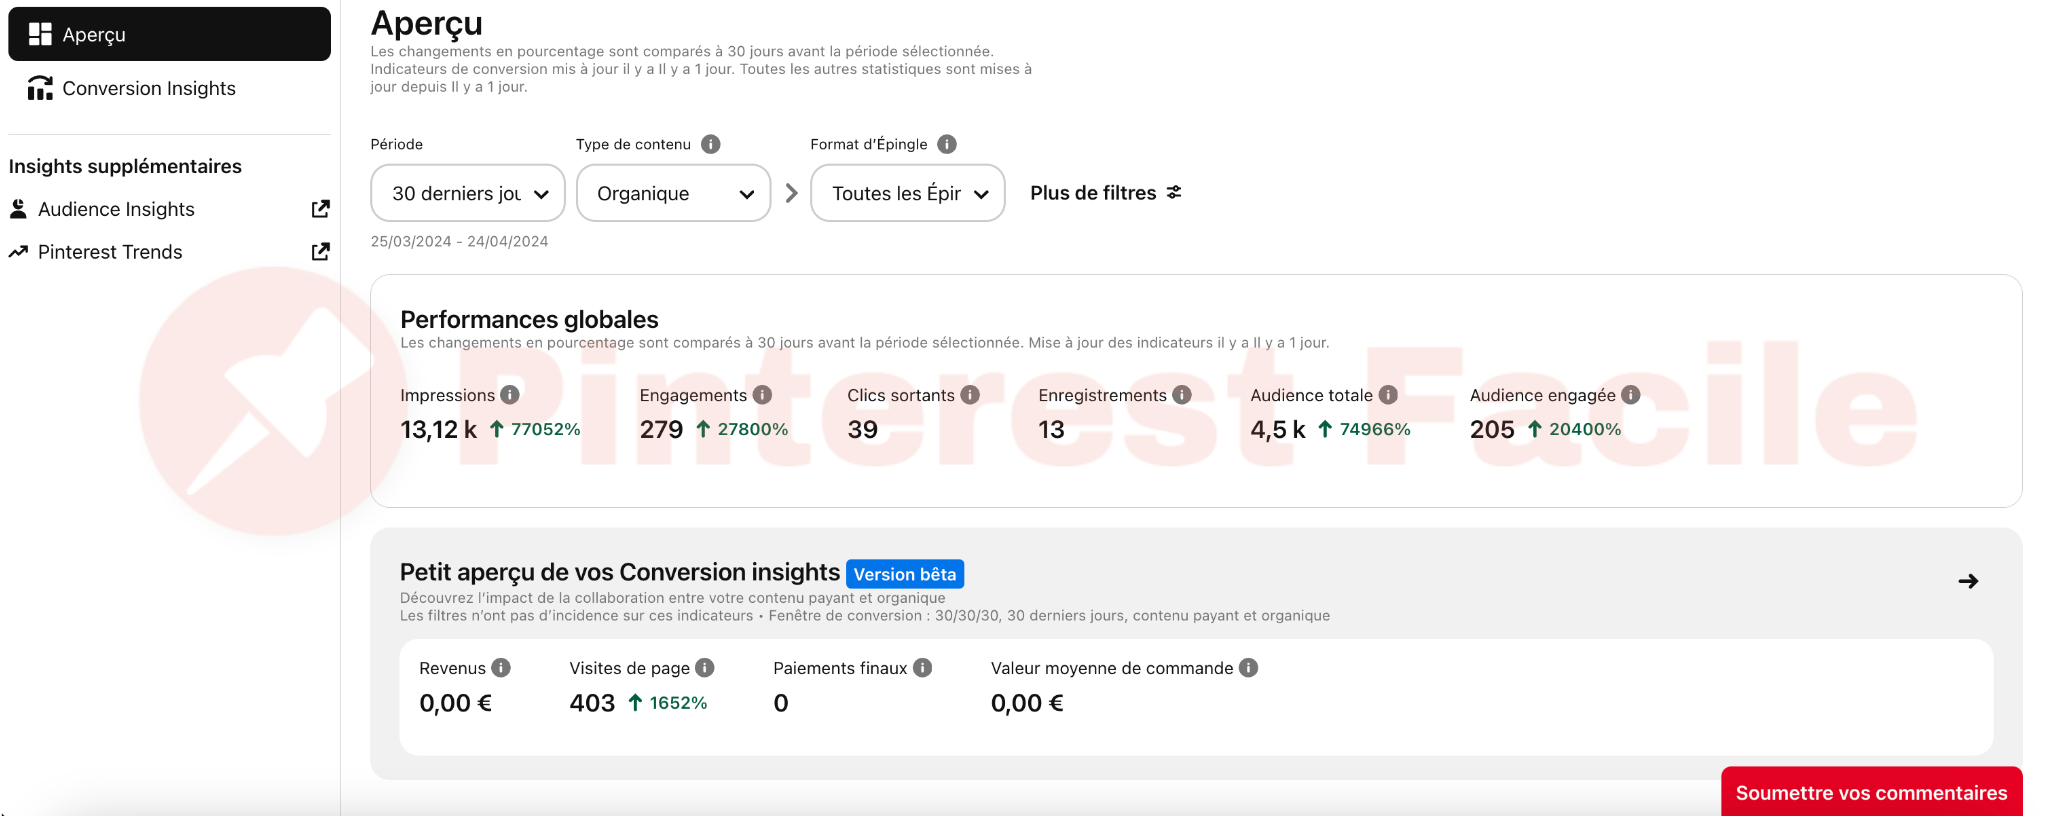Click the Clics sortants value 39
Viewport: 2048px width, 816px height.
pyautogui.click(x=863, y=430)
